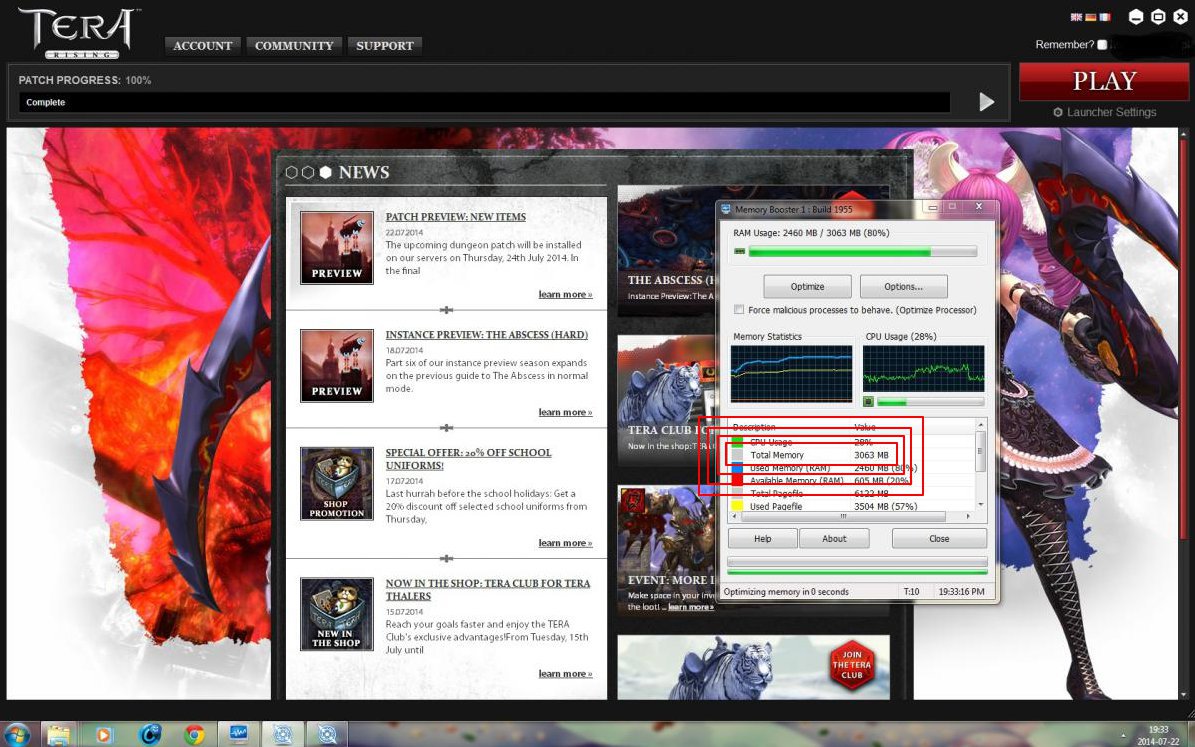Switch to second TERA launcher taskbar icon
The image size is (1195, 747).
[x=328, y=735]
